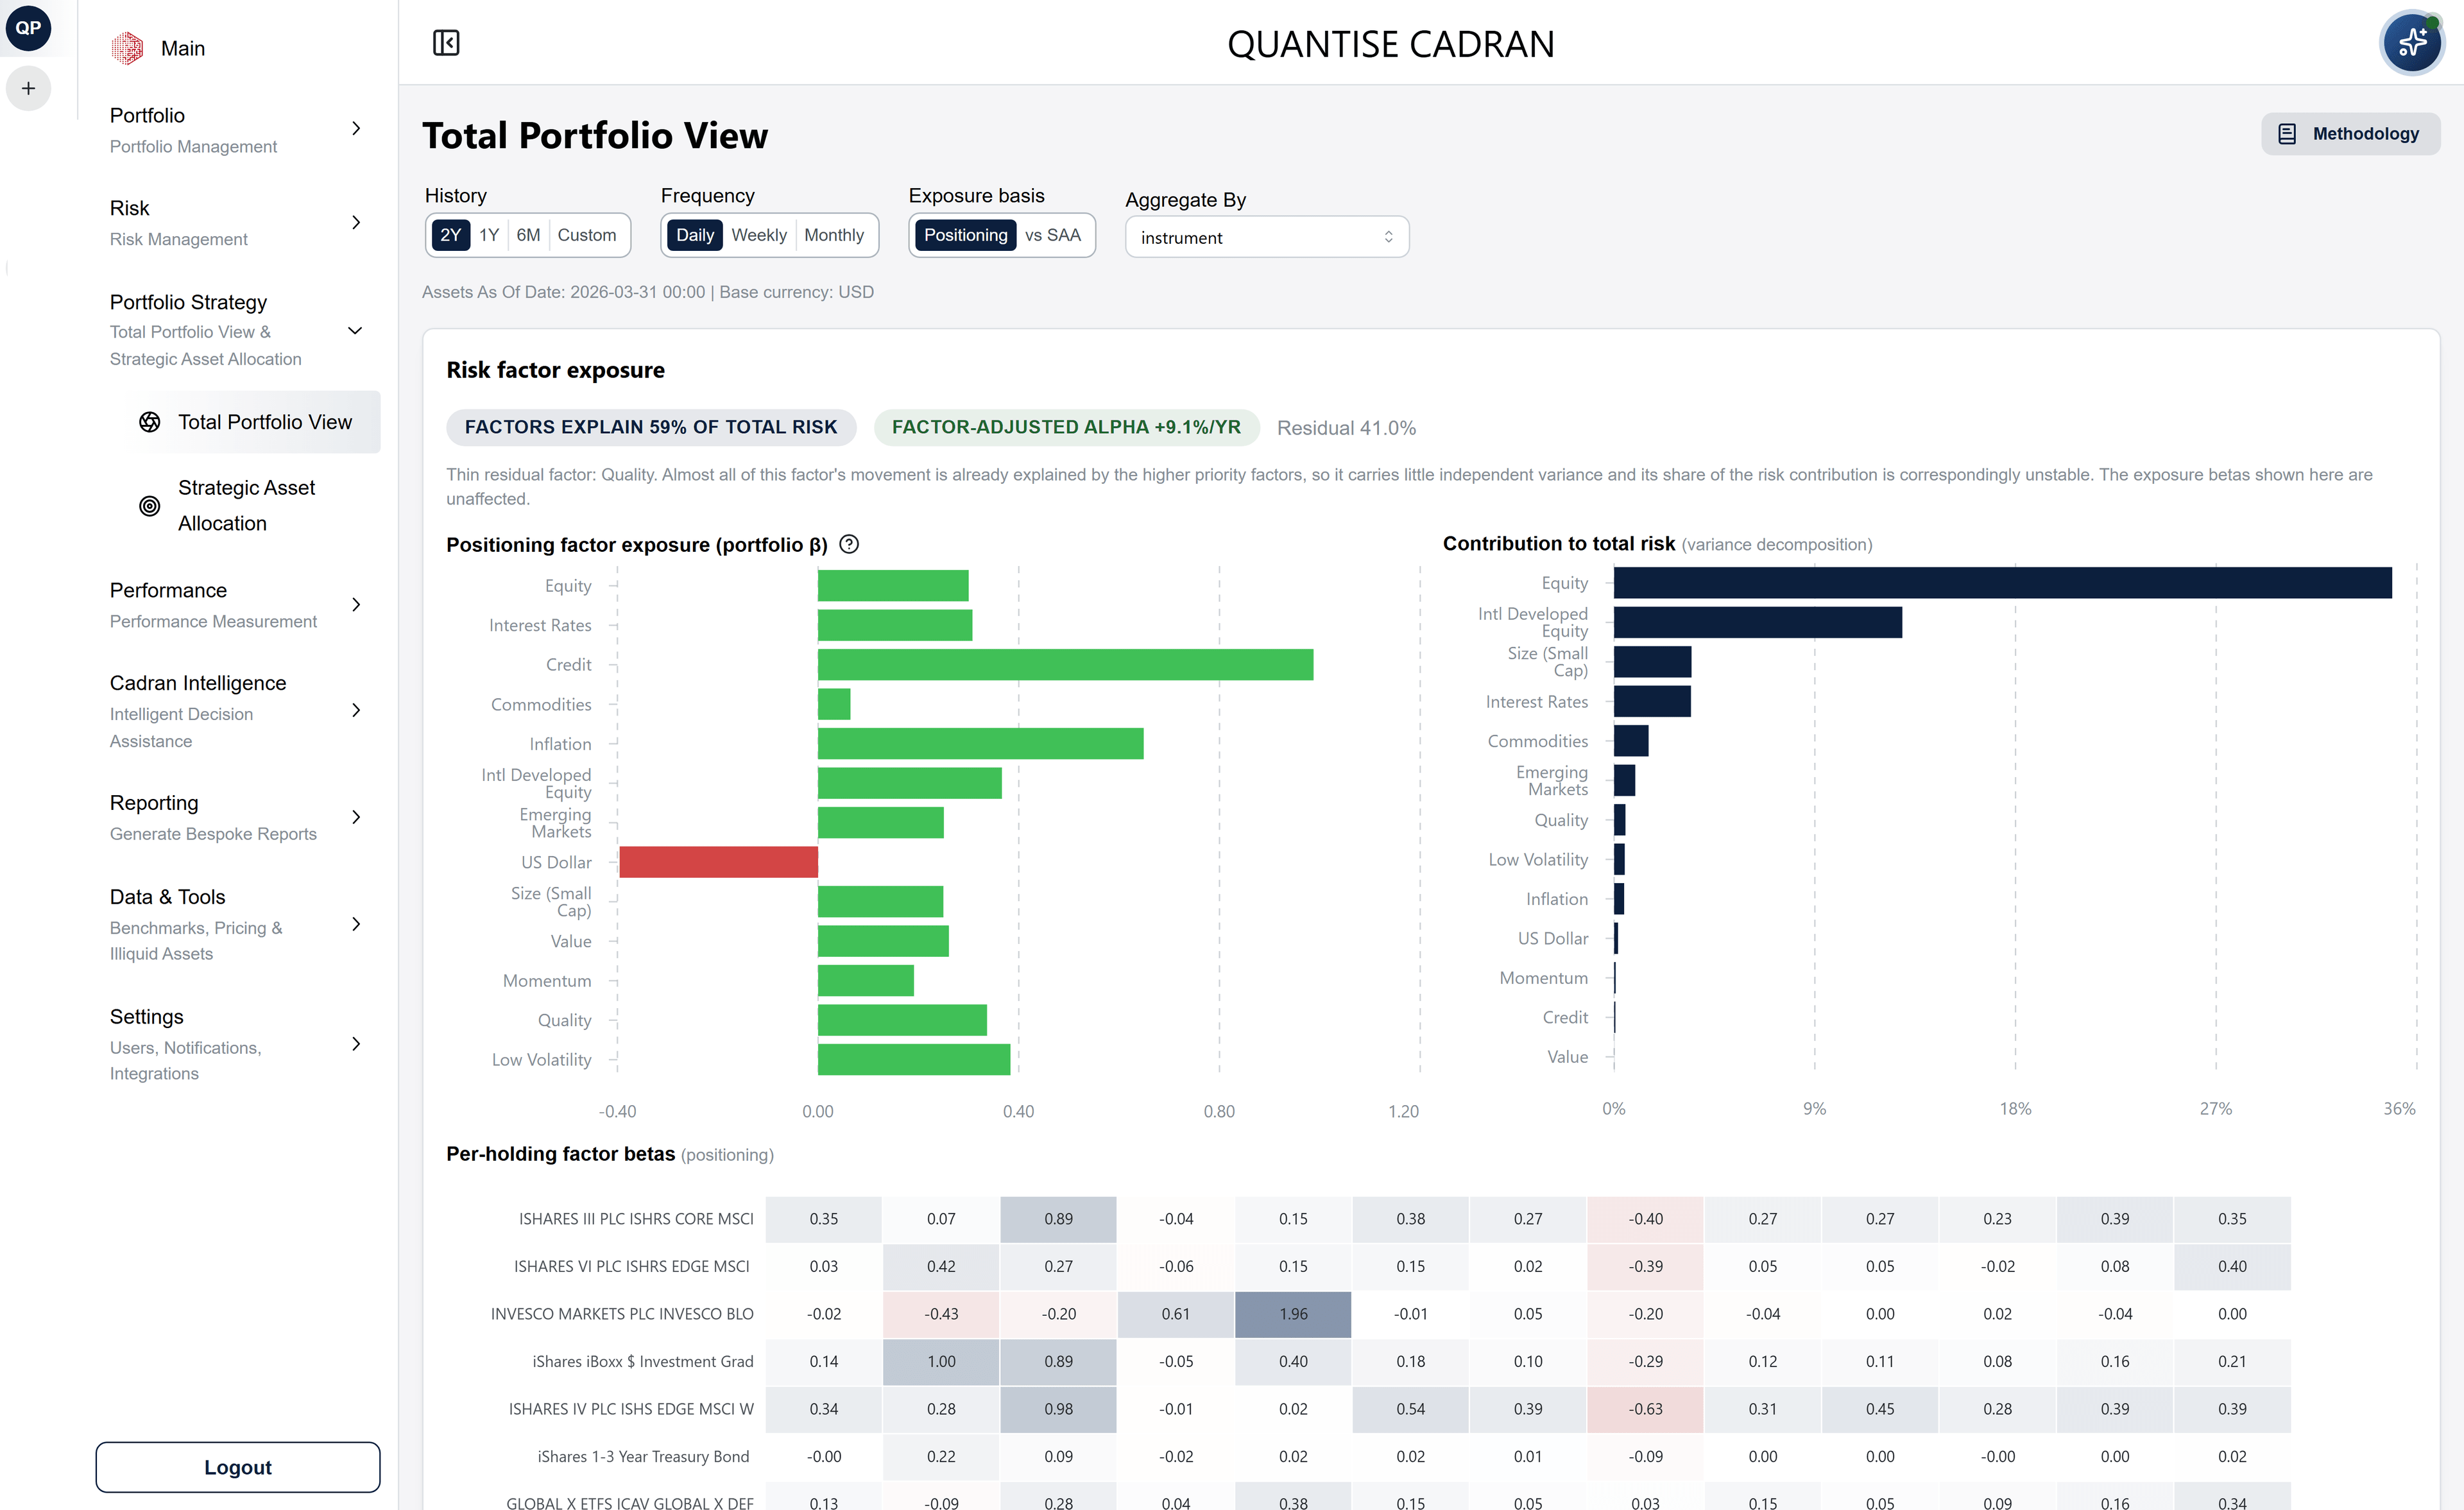Select 1Y history range

click(489, 235)
